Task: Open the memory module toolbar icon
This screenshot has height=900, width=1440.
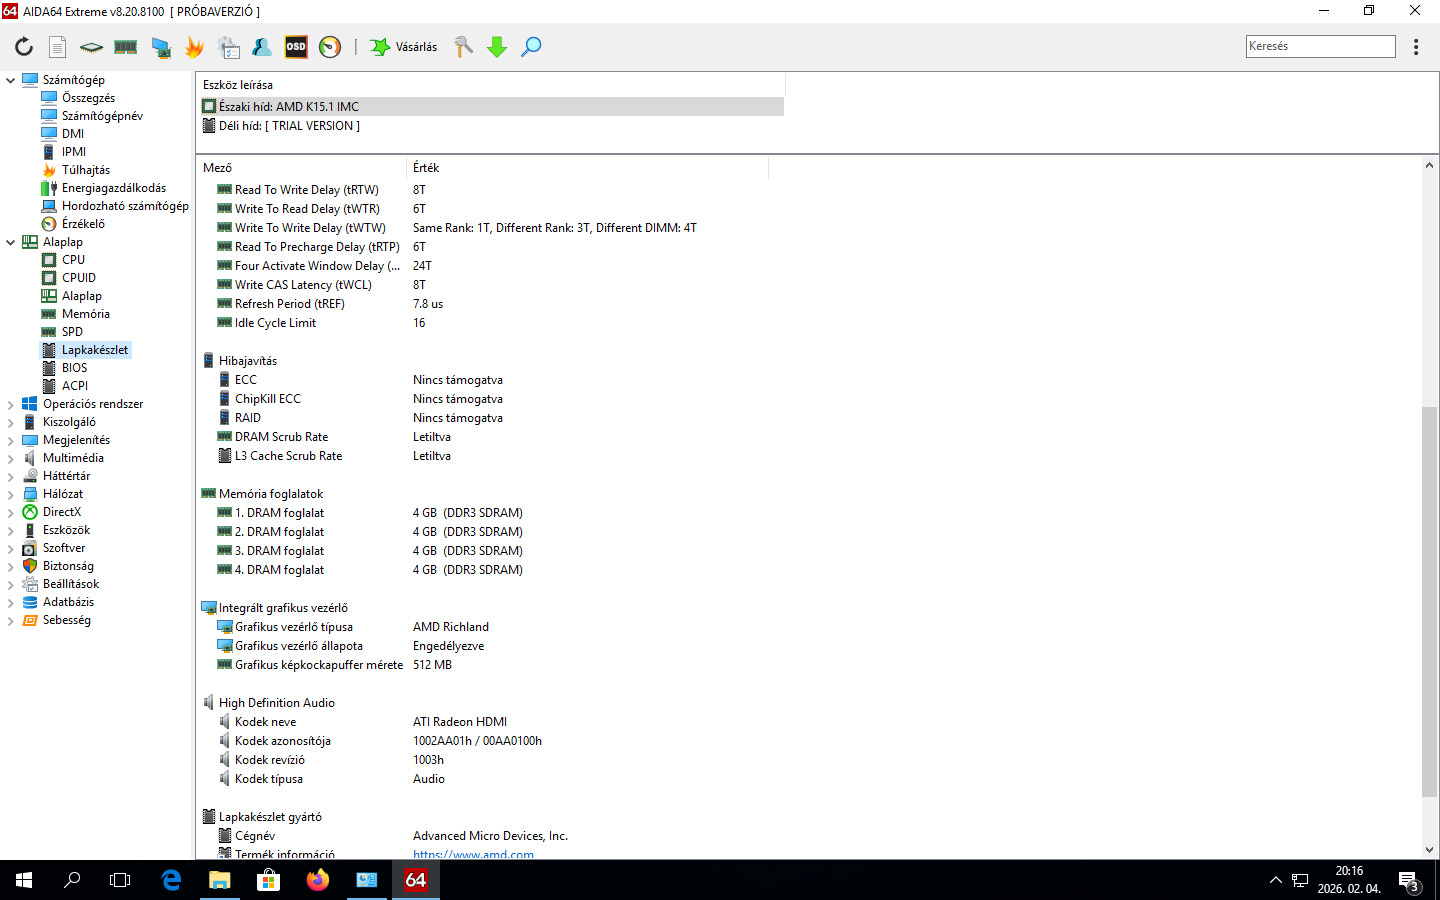Action: click(x=125, y=47)
